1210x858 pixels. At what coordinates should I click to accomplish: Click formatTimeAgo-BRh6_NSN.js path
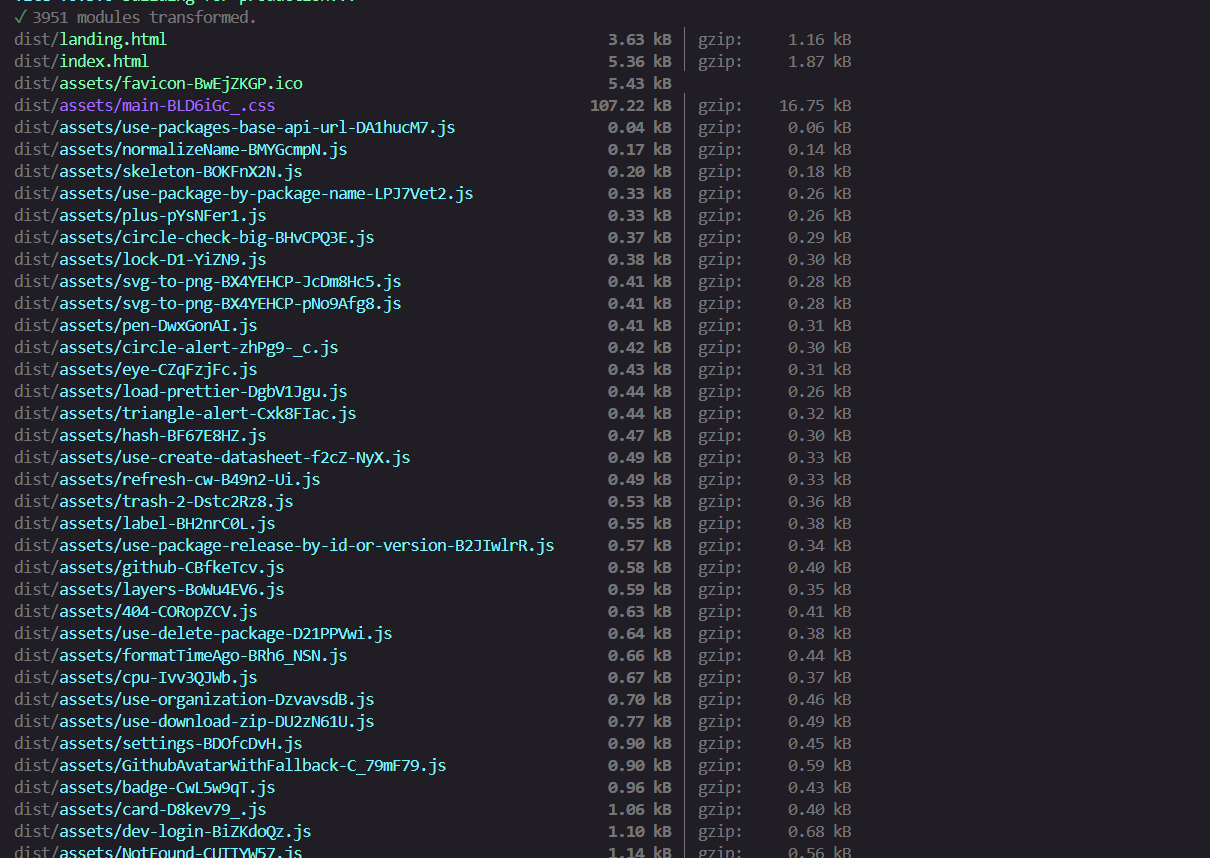[x=180, y=655]
